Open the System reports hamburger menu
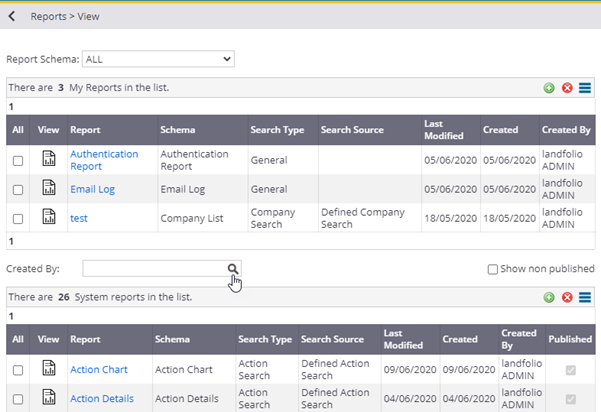 tap(585, 297)
